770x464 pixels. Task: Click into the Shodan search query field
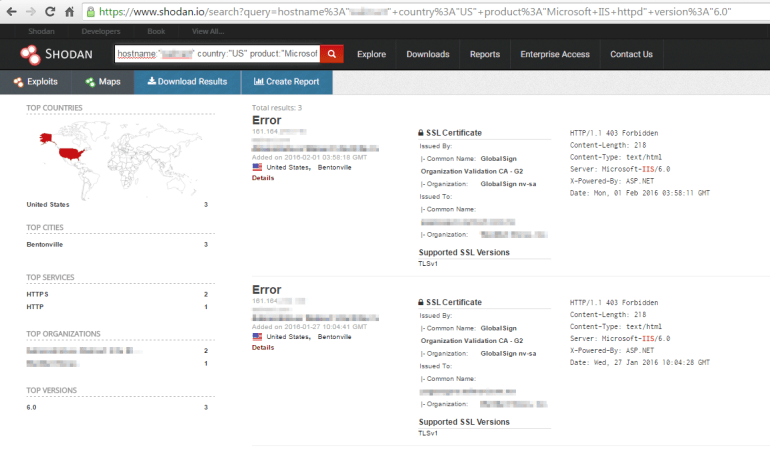pyautogui.click(x=217, y=54)
